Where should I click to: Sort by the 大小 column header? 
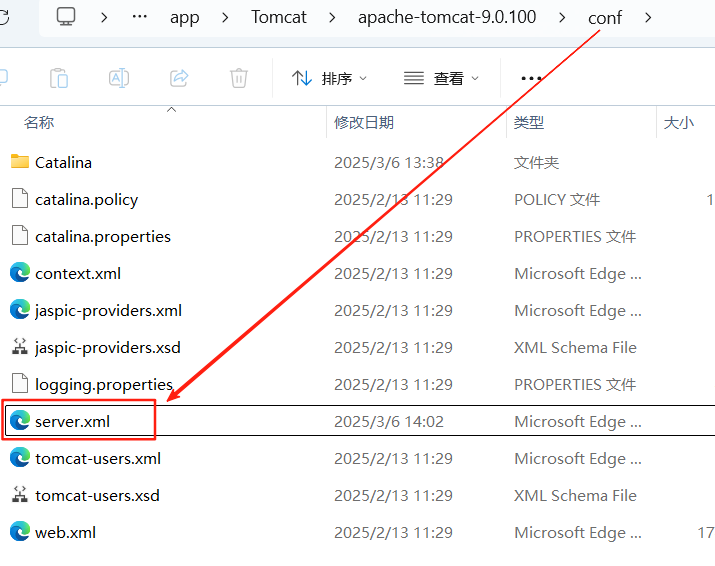679,122
